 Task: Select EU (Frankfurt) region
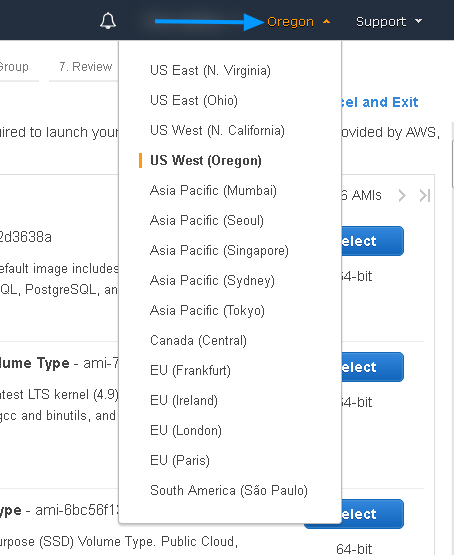(190, 371)
